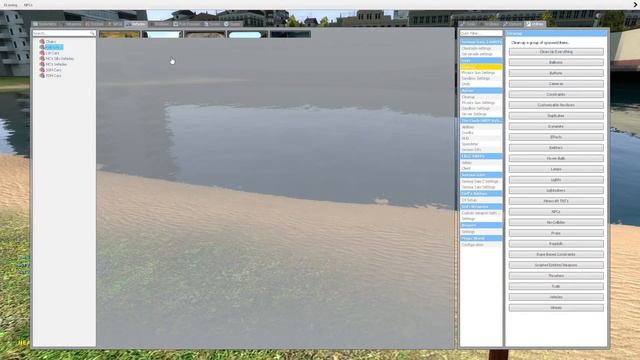640x360 pixels.
Task: Select SSM Cars category
Action: coord(53,70)
